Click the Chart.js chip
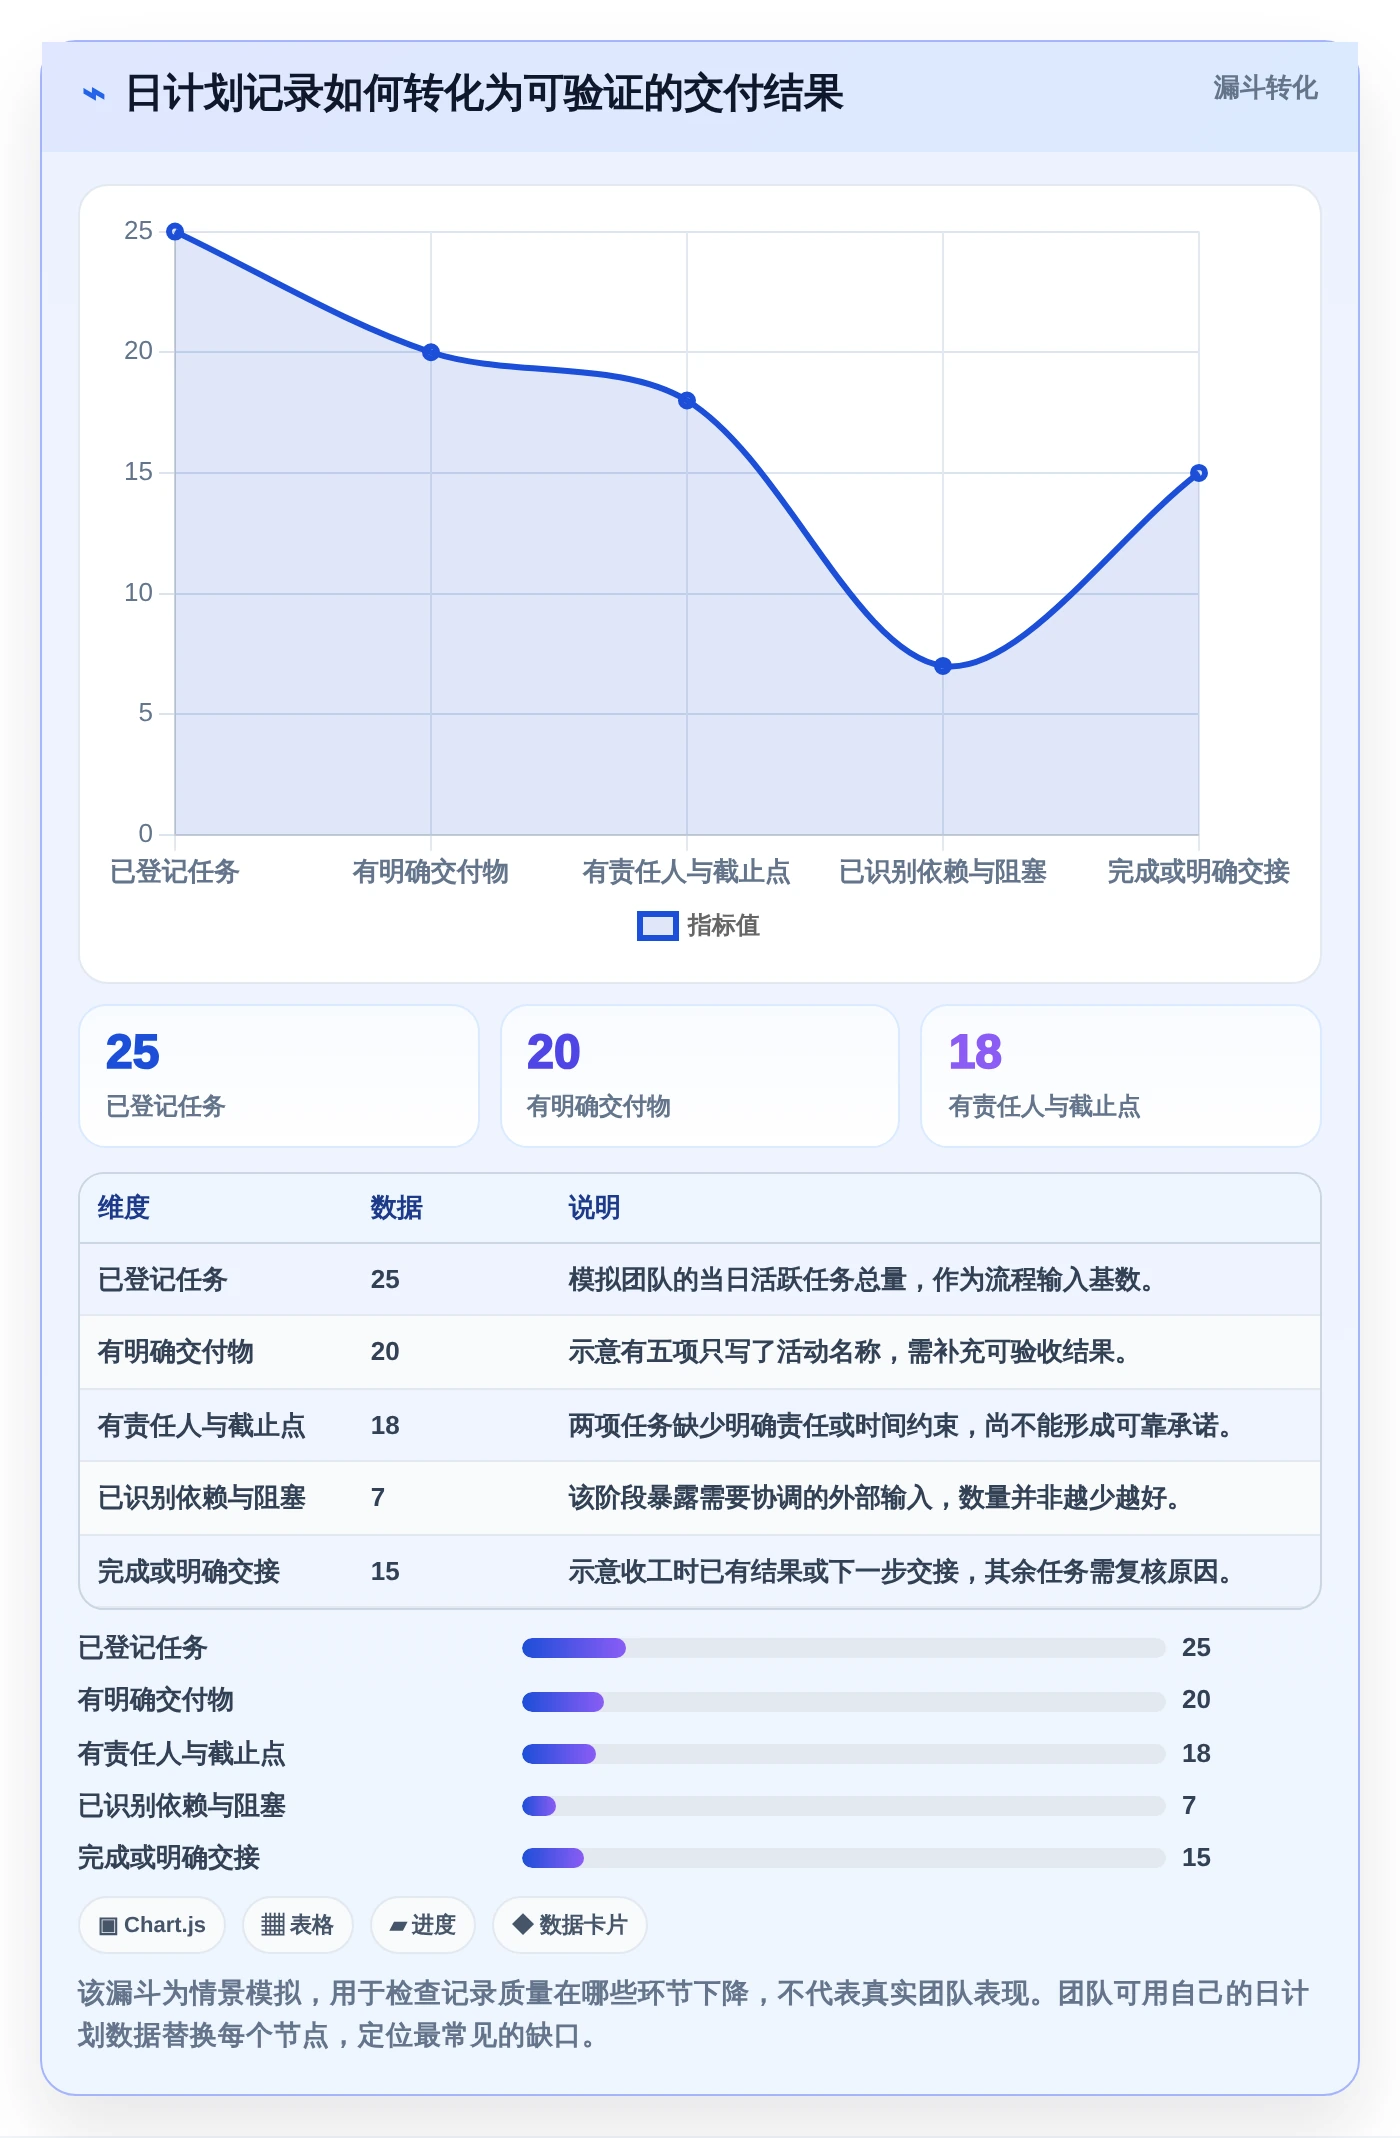The width and height of the screenshot is (1400, 2138). 152,1925
